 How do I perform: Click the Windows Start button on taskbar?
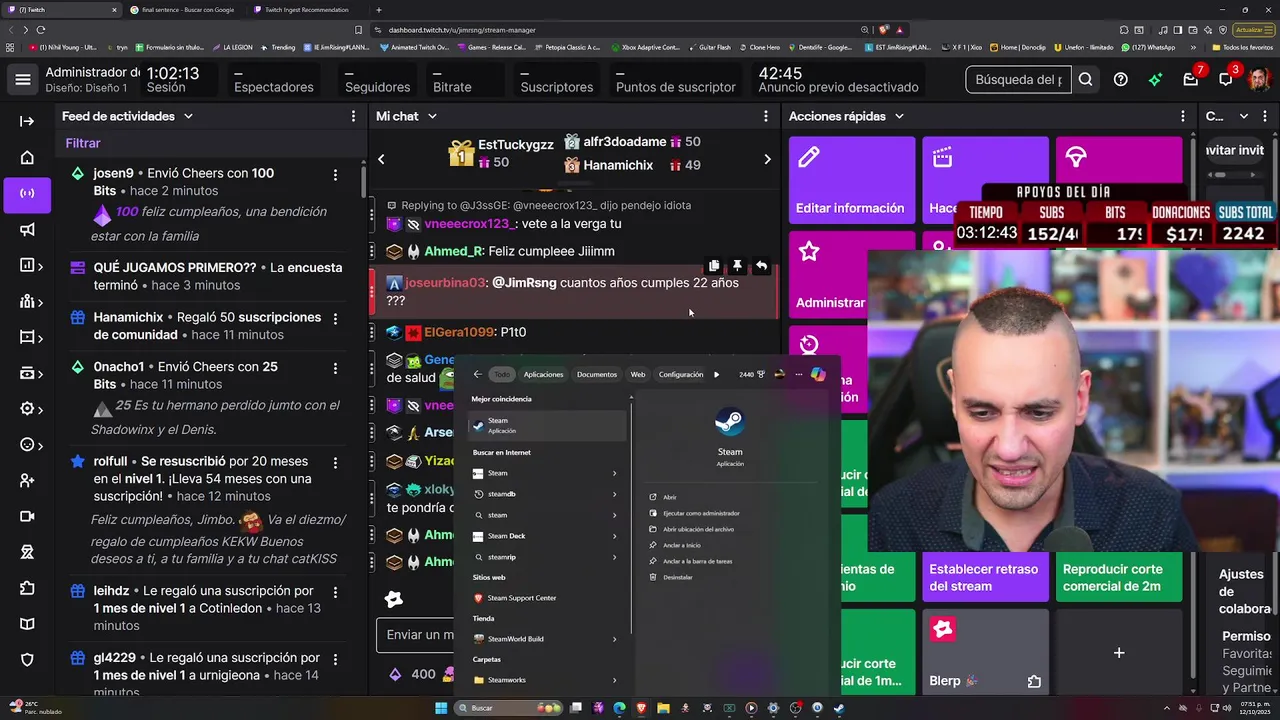click(441, 708)
